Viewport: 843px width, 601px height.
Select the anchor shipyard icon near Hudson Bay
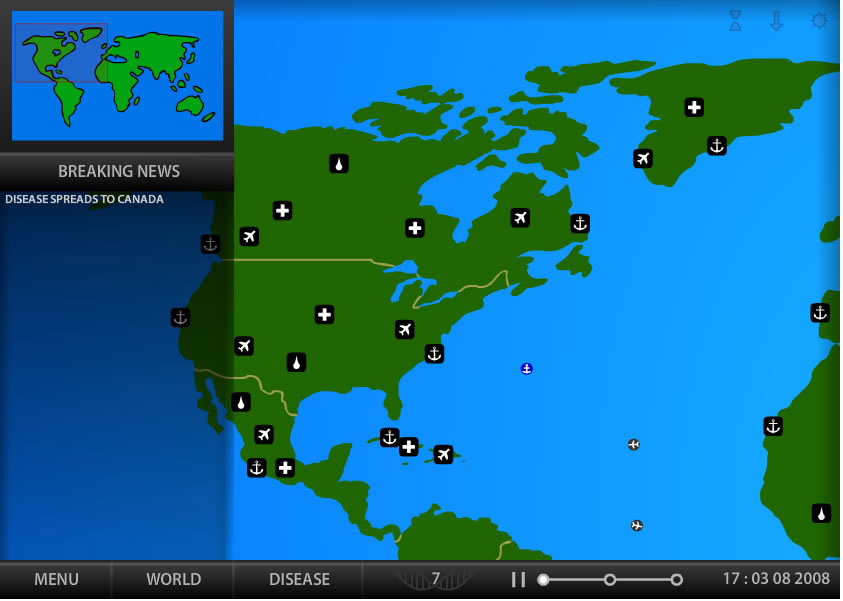point(580,224)
